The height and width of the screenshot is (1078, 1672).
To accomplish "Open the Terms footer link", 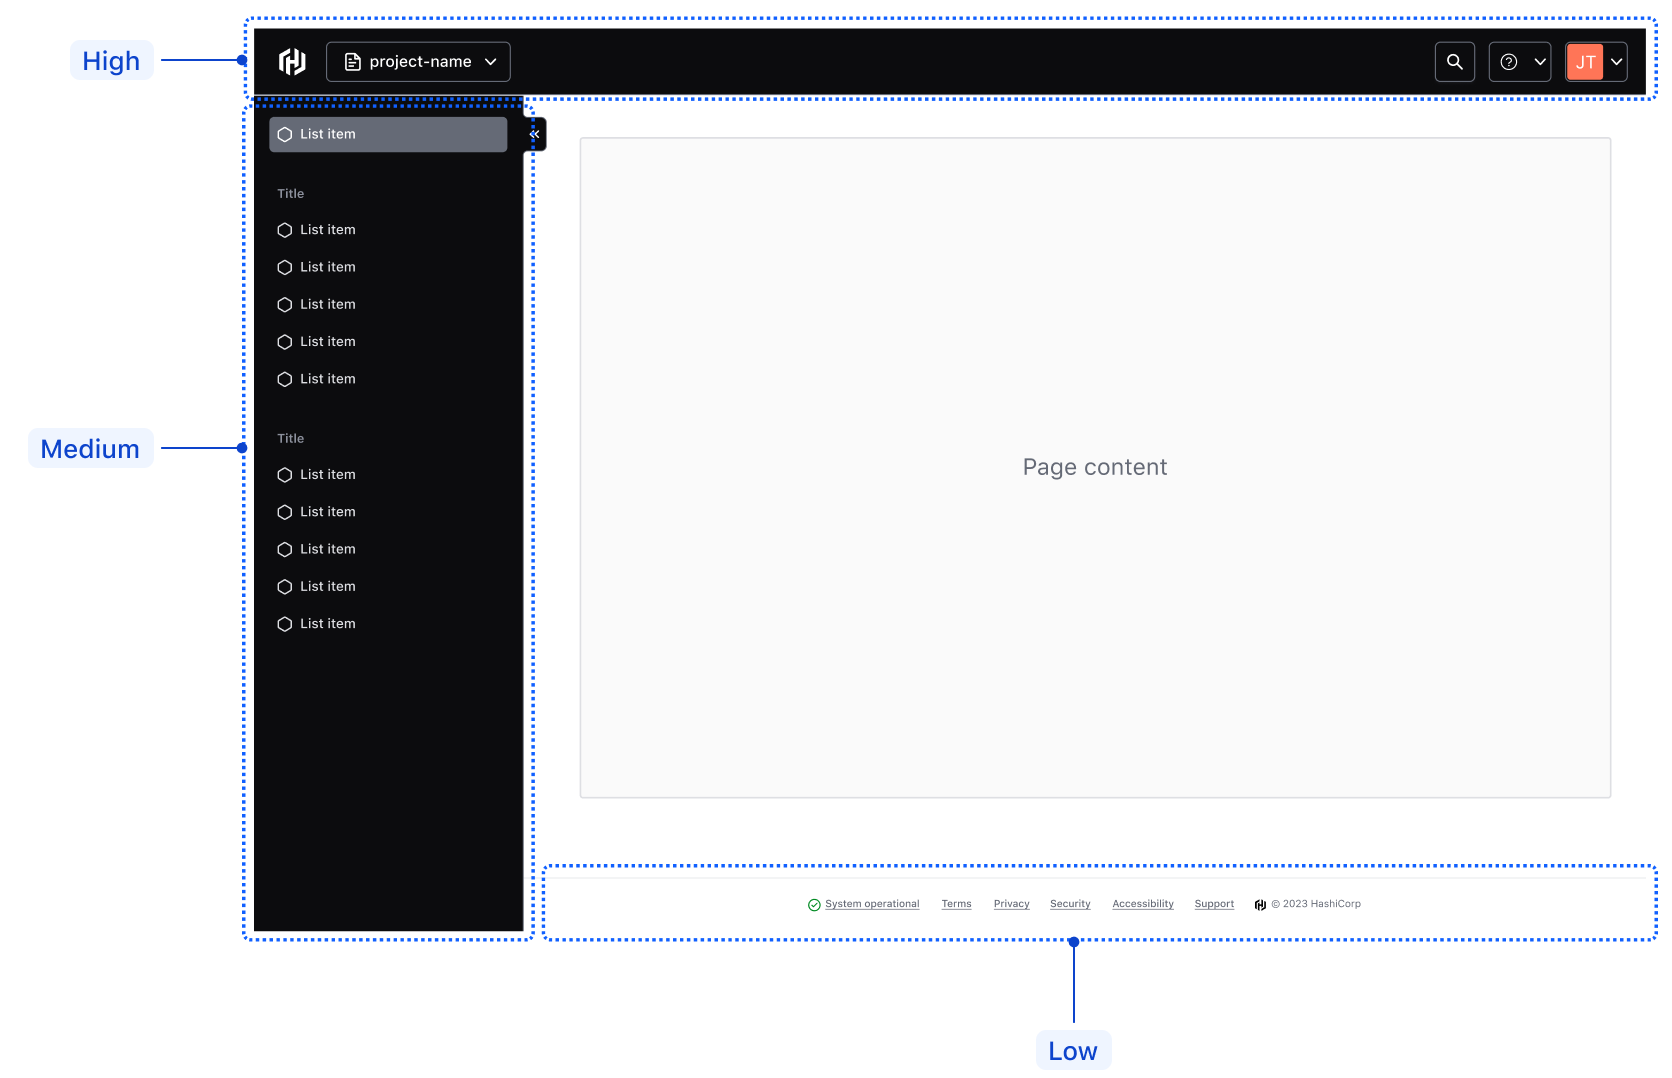I will coord(956,904).
